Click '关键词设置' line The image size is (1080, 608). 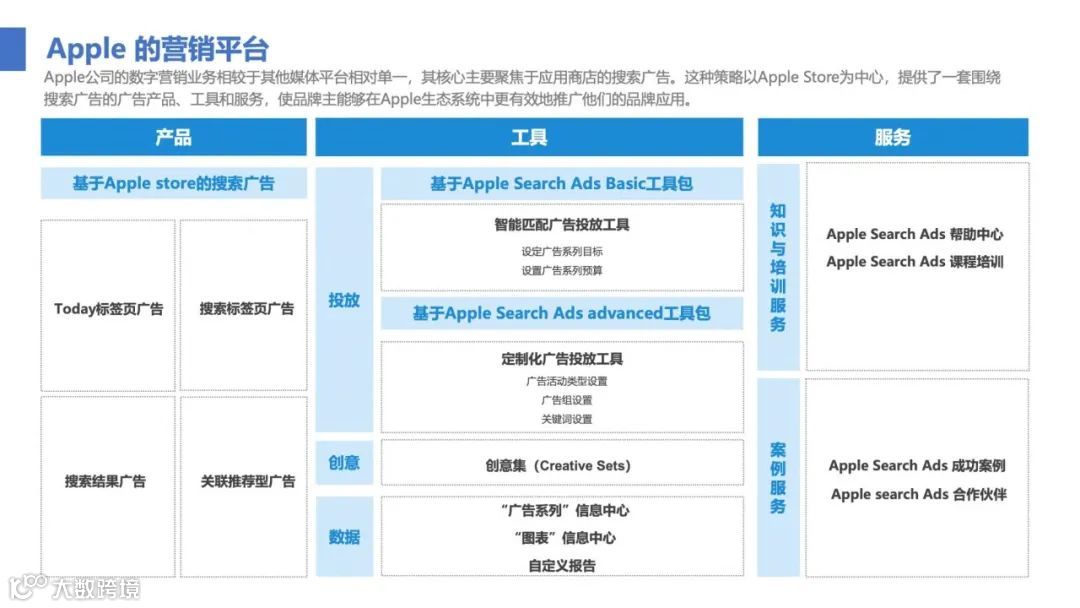(x=566, y=419)
